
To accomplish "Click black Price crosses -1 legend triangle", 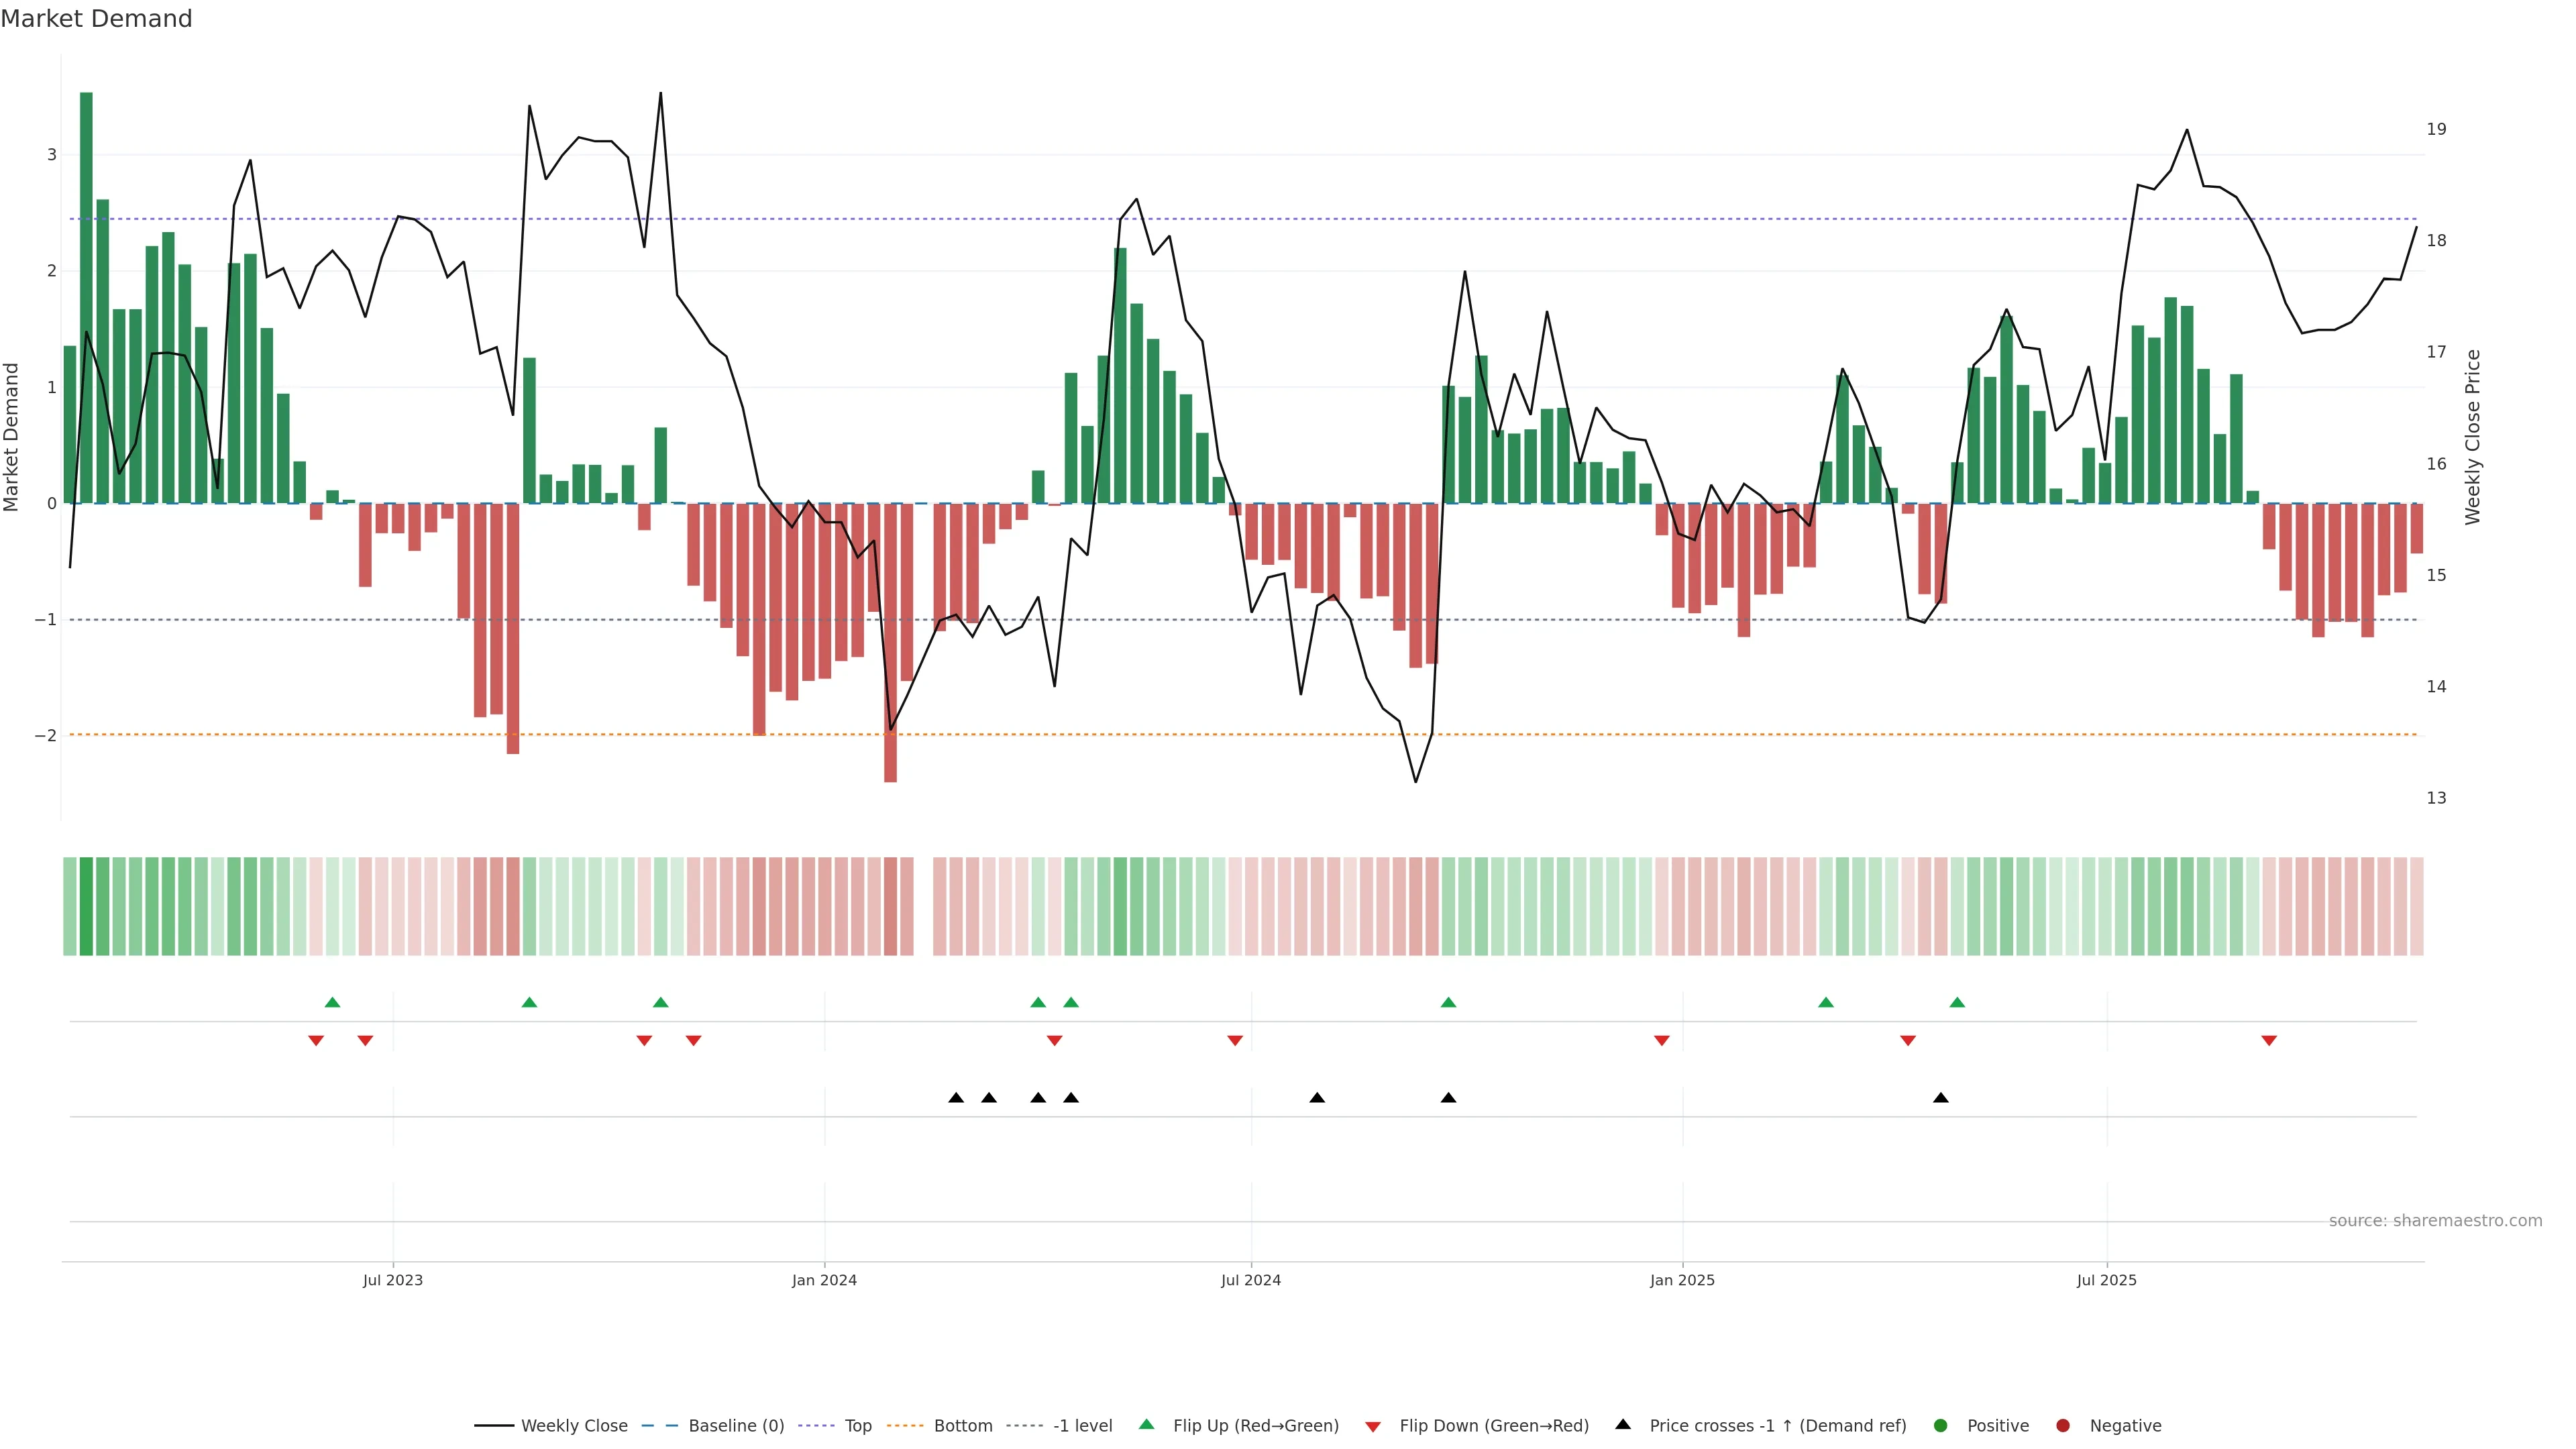I will pyautogui.click(x=1623, y=1424).
